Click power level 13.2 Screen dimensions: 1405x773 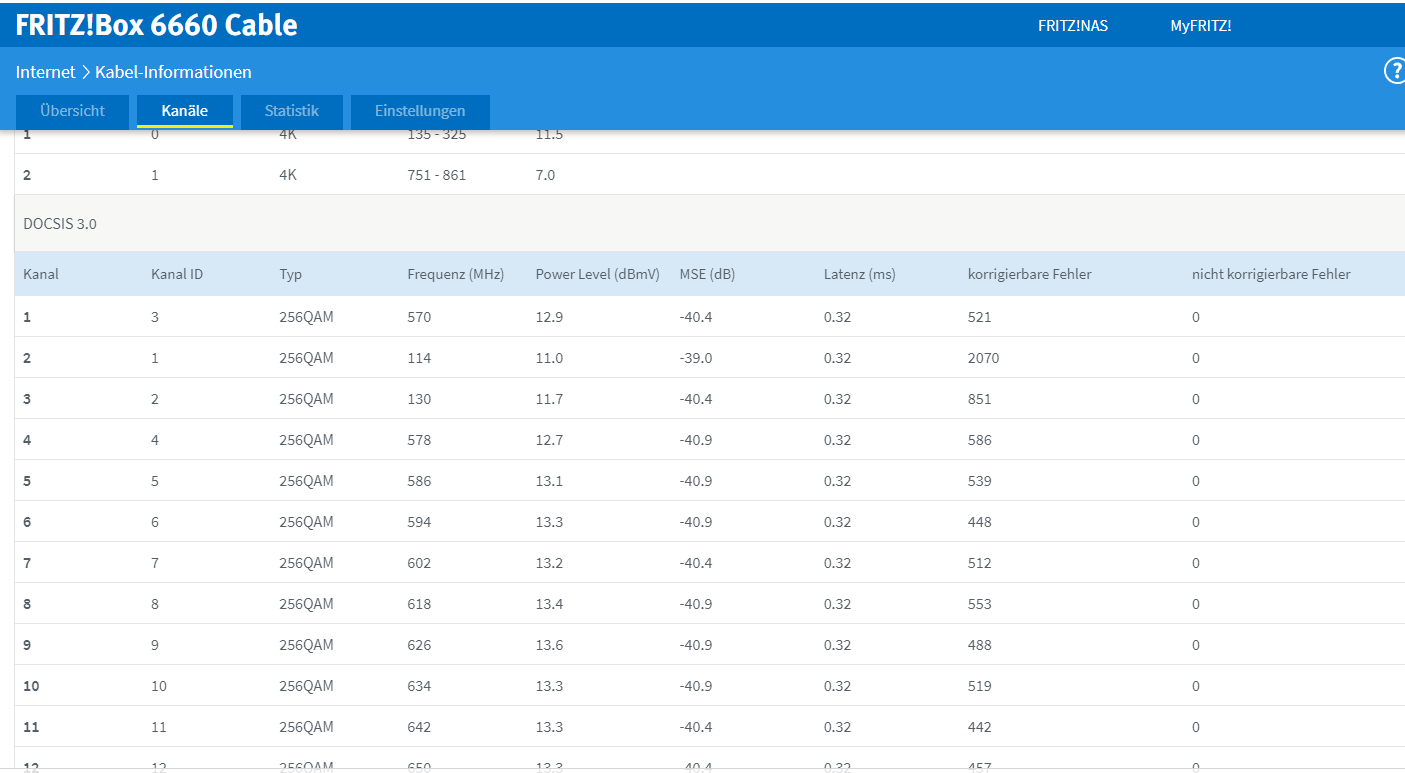[x=549, y=563]
